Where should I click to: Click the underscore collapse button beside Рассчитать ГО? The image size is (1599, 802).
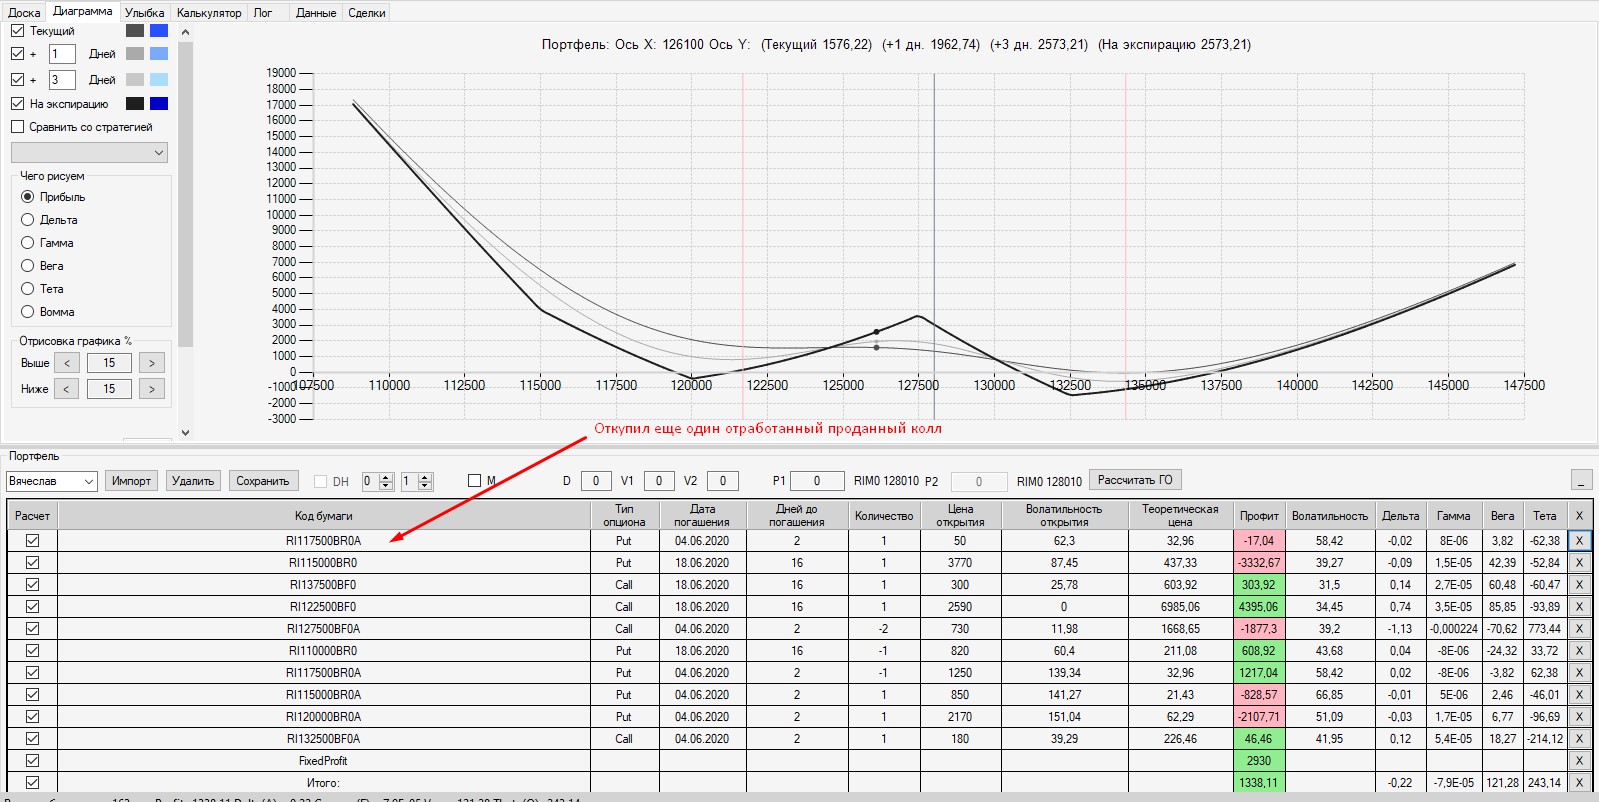coord(1581,481)
